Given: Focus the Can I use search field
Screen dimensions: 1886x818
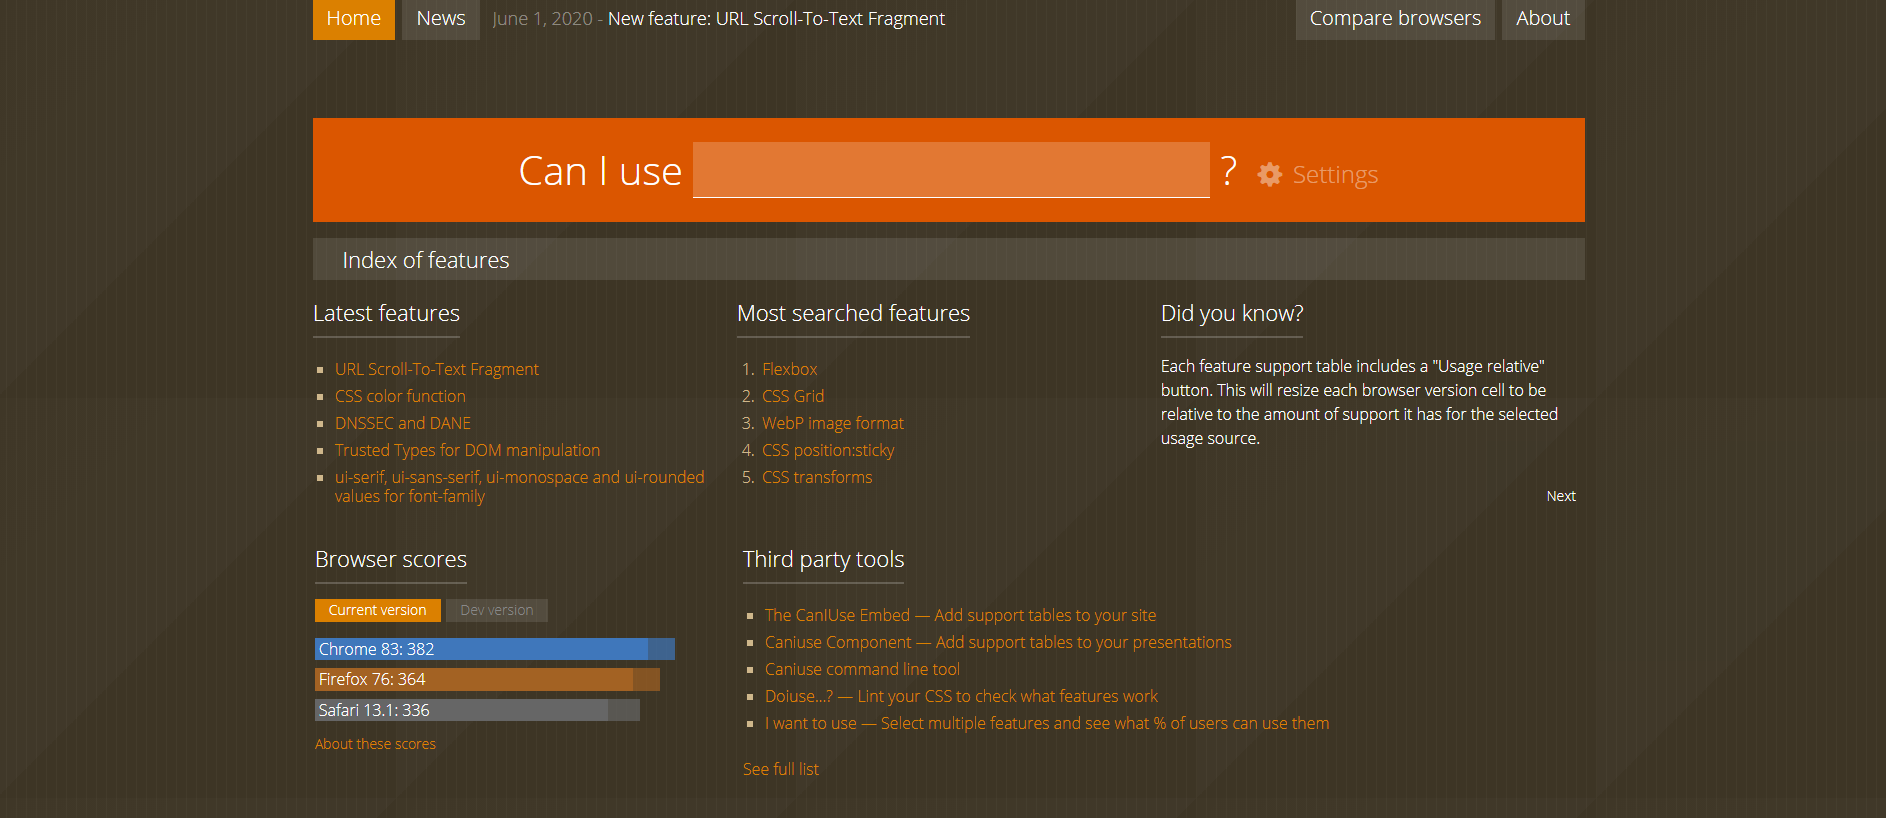Looking at the screenshot, I should coord(951,170).
